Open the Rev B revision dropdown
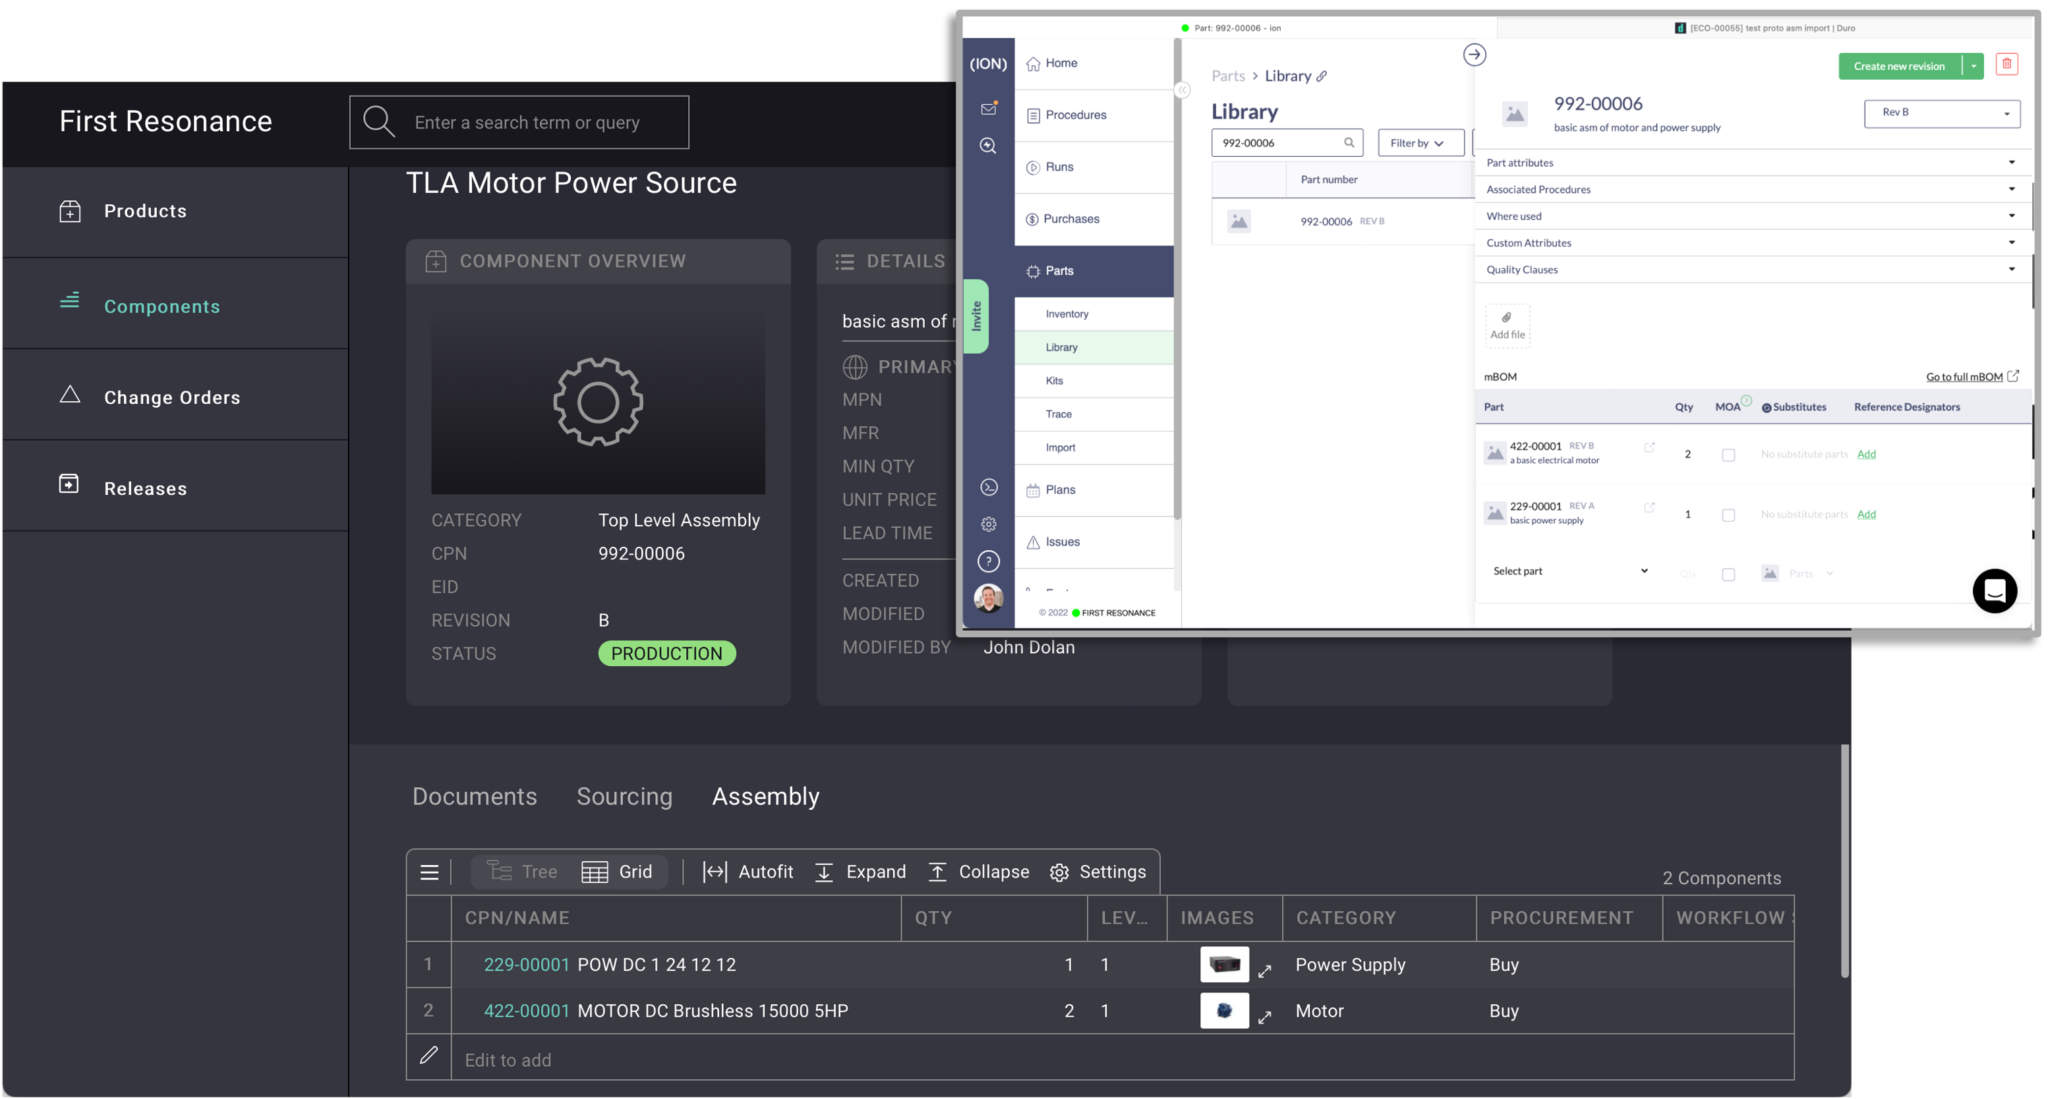The image size is (2048, 1099). 1941,113
